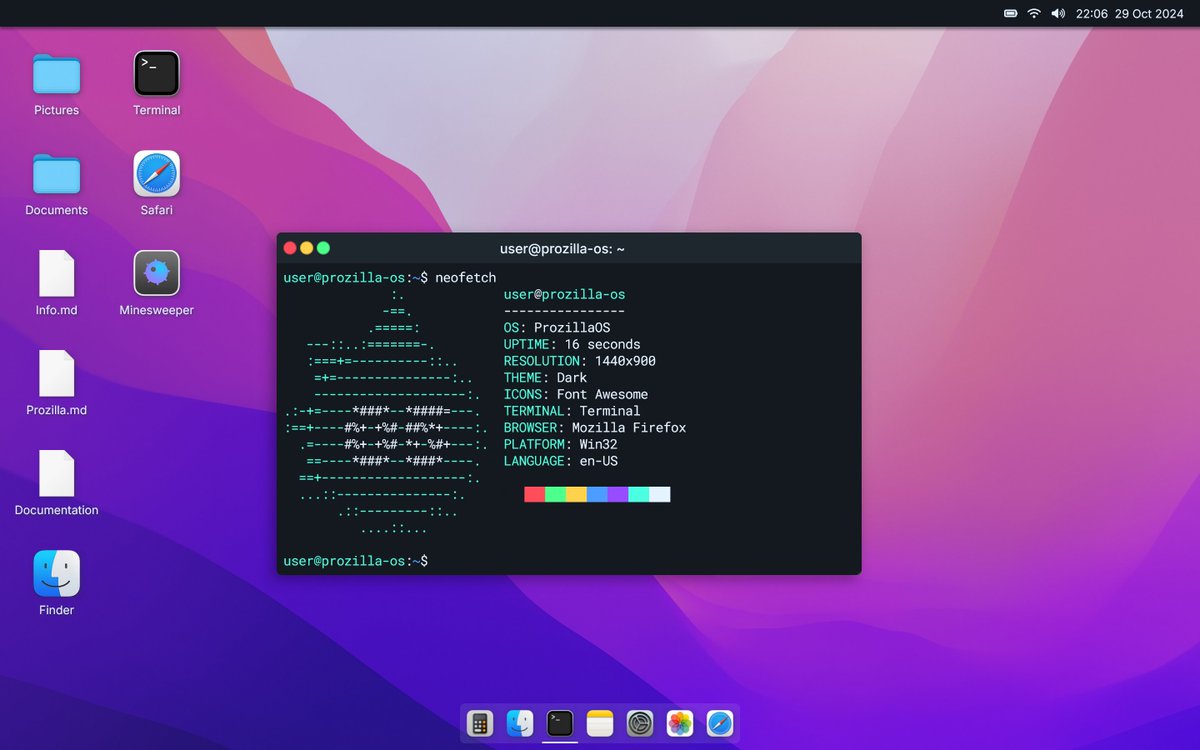Pick the yellow neofetch color block
Image resolution: width=1200 pixels, height=750 pixels.
[576, 494]
